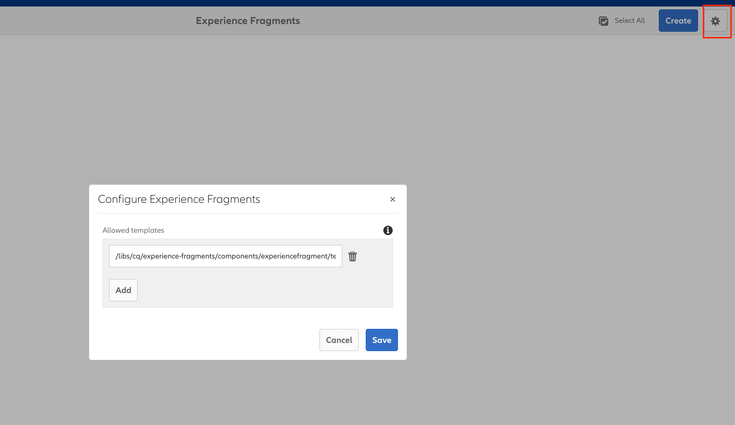Image resolution: width=735 pixels, height=425 pixels.
Task: Save the Experience Fragments configuration
Action: 381,340
